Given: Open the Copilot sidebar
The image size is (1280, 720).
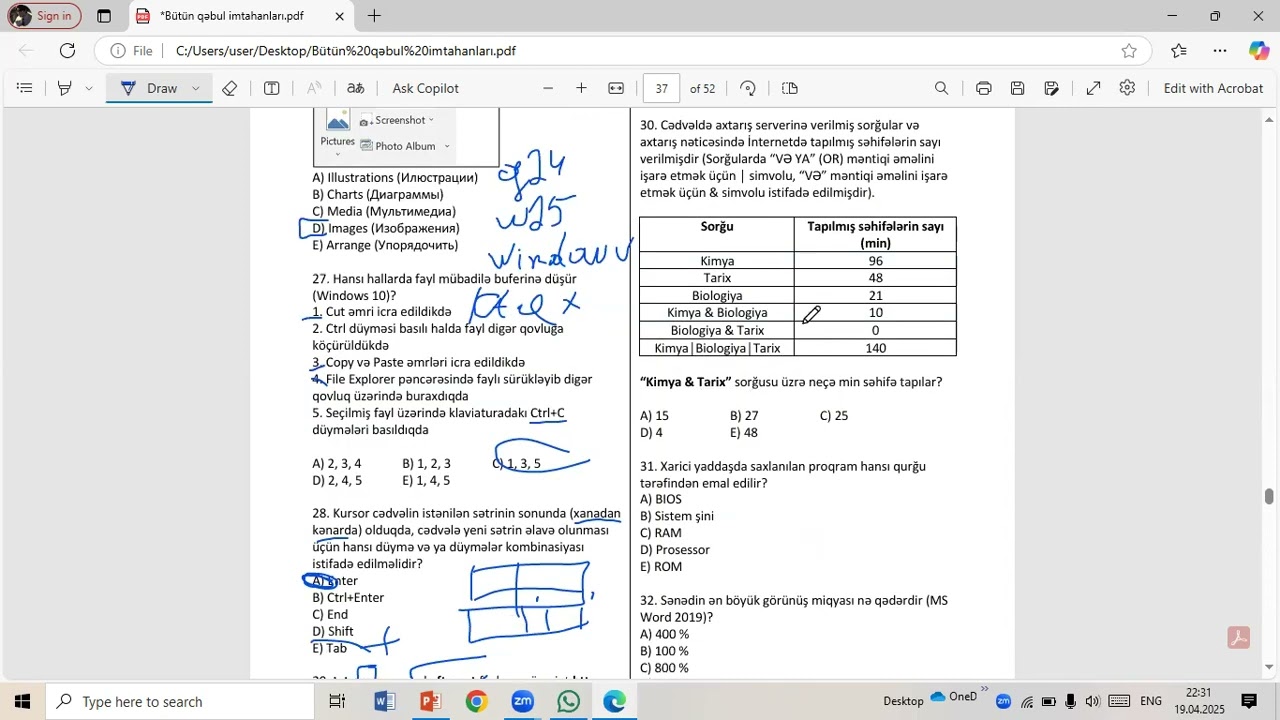Looking at the screenshot, I should 1259,51.
